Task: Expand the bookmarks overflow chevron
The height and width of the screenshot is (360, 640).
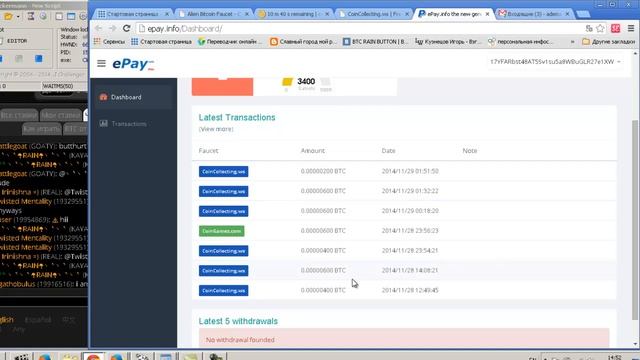Action: click(x=572, y=42)
